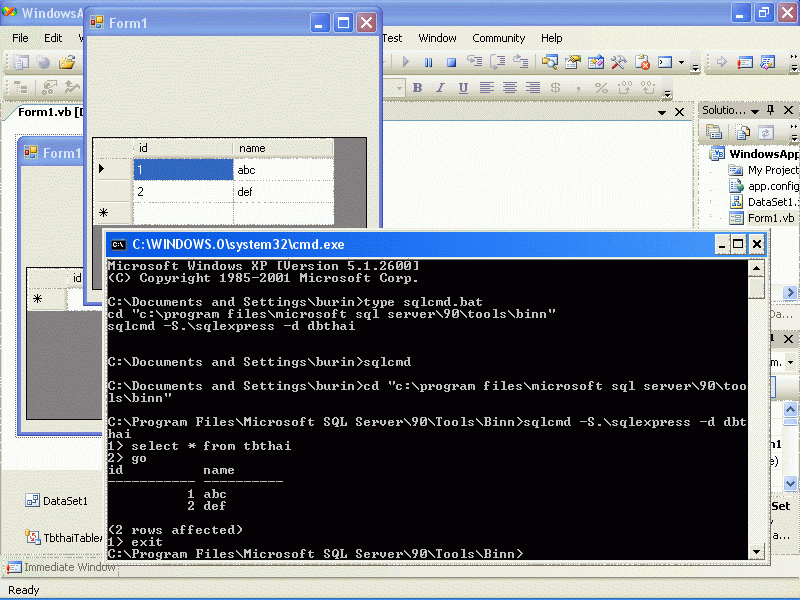Click the properties panel scroll up arrow
This screenshot has height=600, width=800.
point(790,409)
